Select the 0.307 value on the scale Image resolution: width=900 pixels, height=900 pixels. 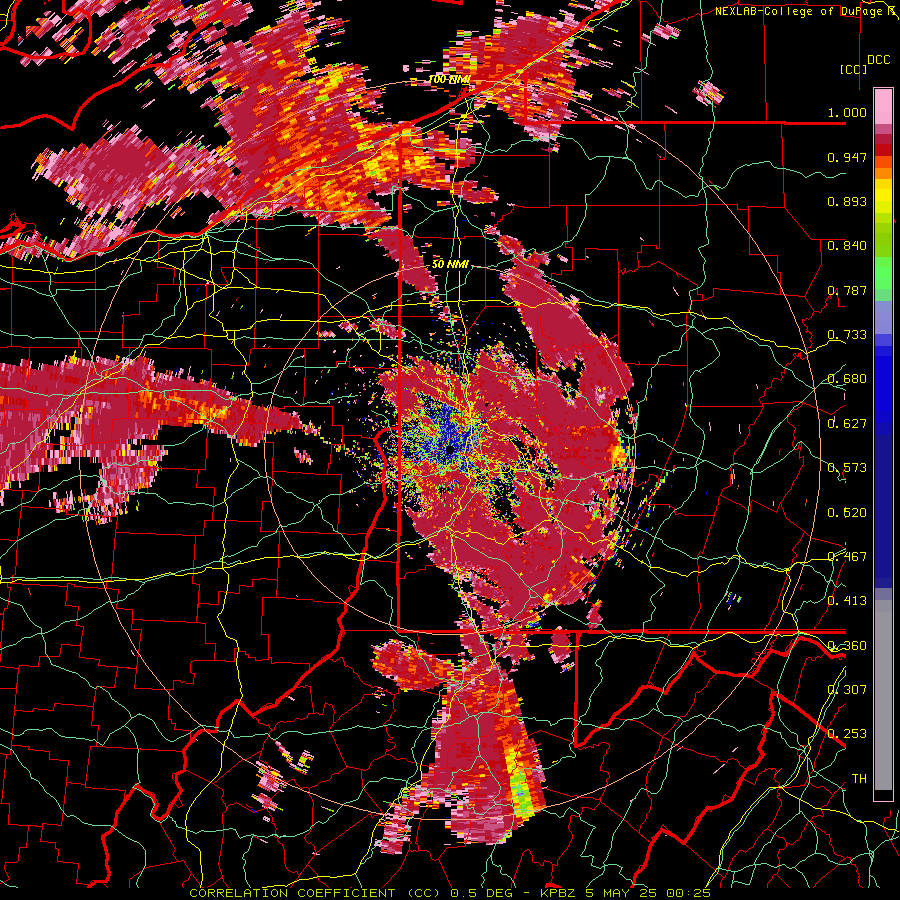point(847,690)
